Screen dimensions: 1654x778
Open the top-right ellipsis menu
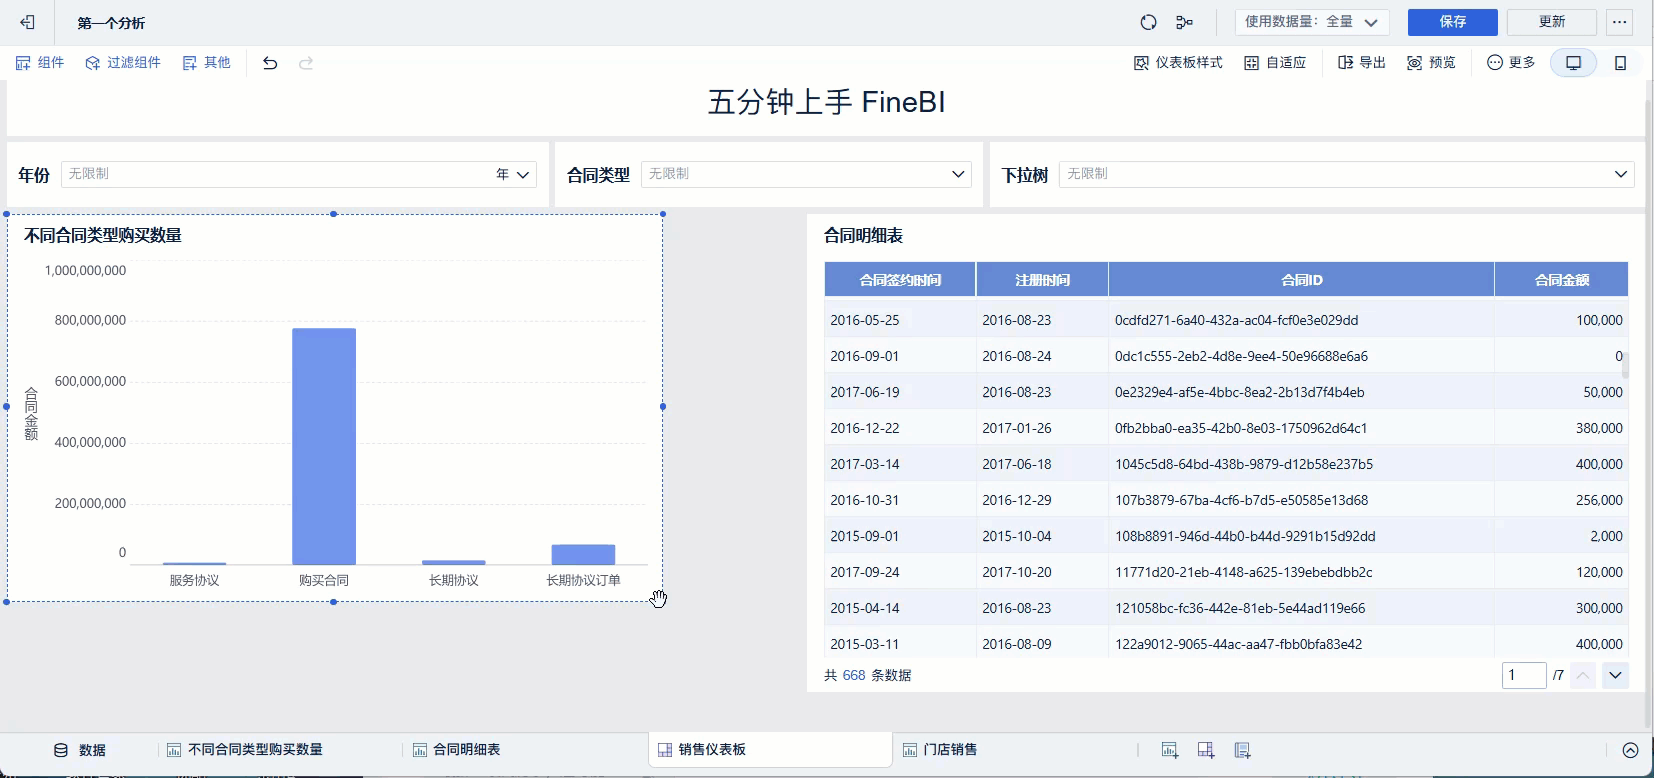[1620, 22]
